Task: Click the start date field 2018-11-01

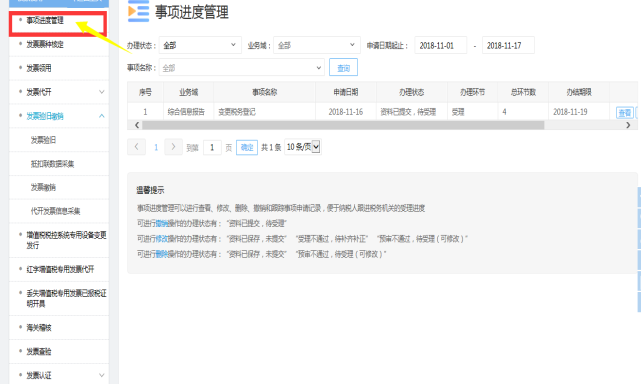Action: pos(441,45)
